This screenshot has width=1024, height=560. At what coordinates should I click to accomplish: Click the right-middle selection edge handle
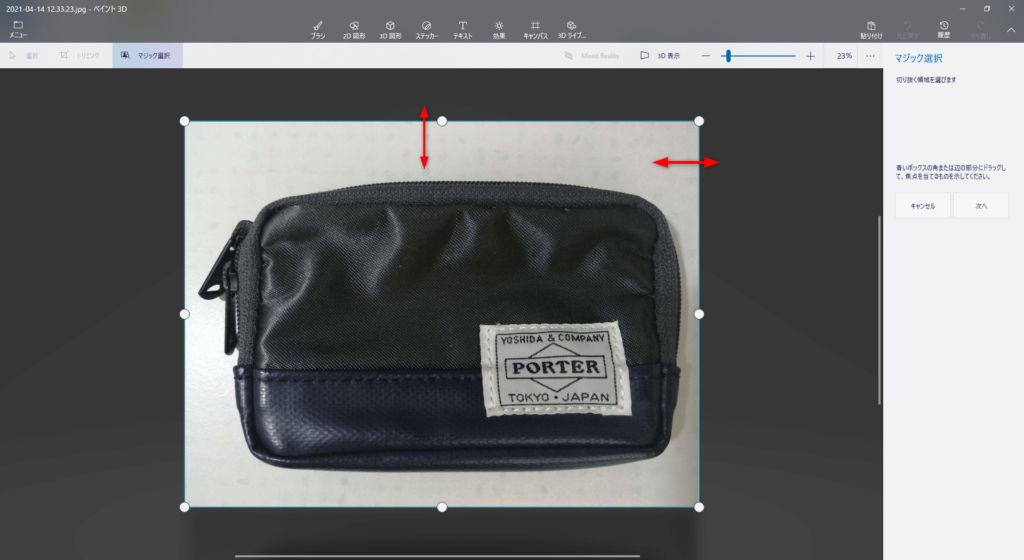point(699,314)
